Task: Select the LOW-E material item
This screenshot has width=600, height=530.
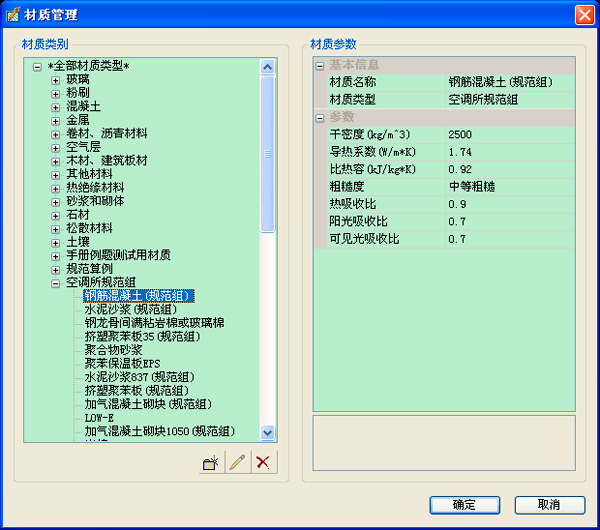Action: point(100,418)
